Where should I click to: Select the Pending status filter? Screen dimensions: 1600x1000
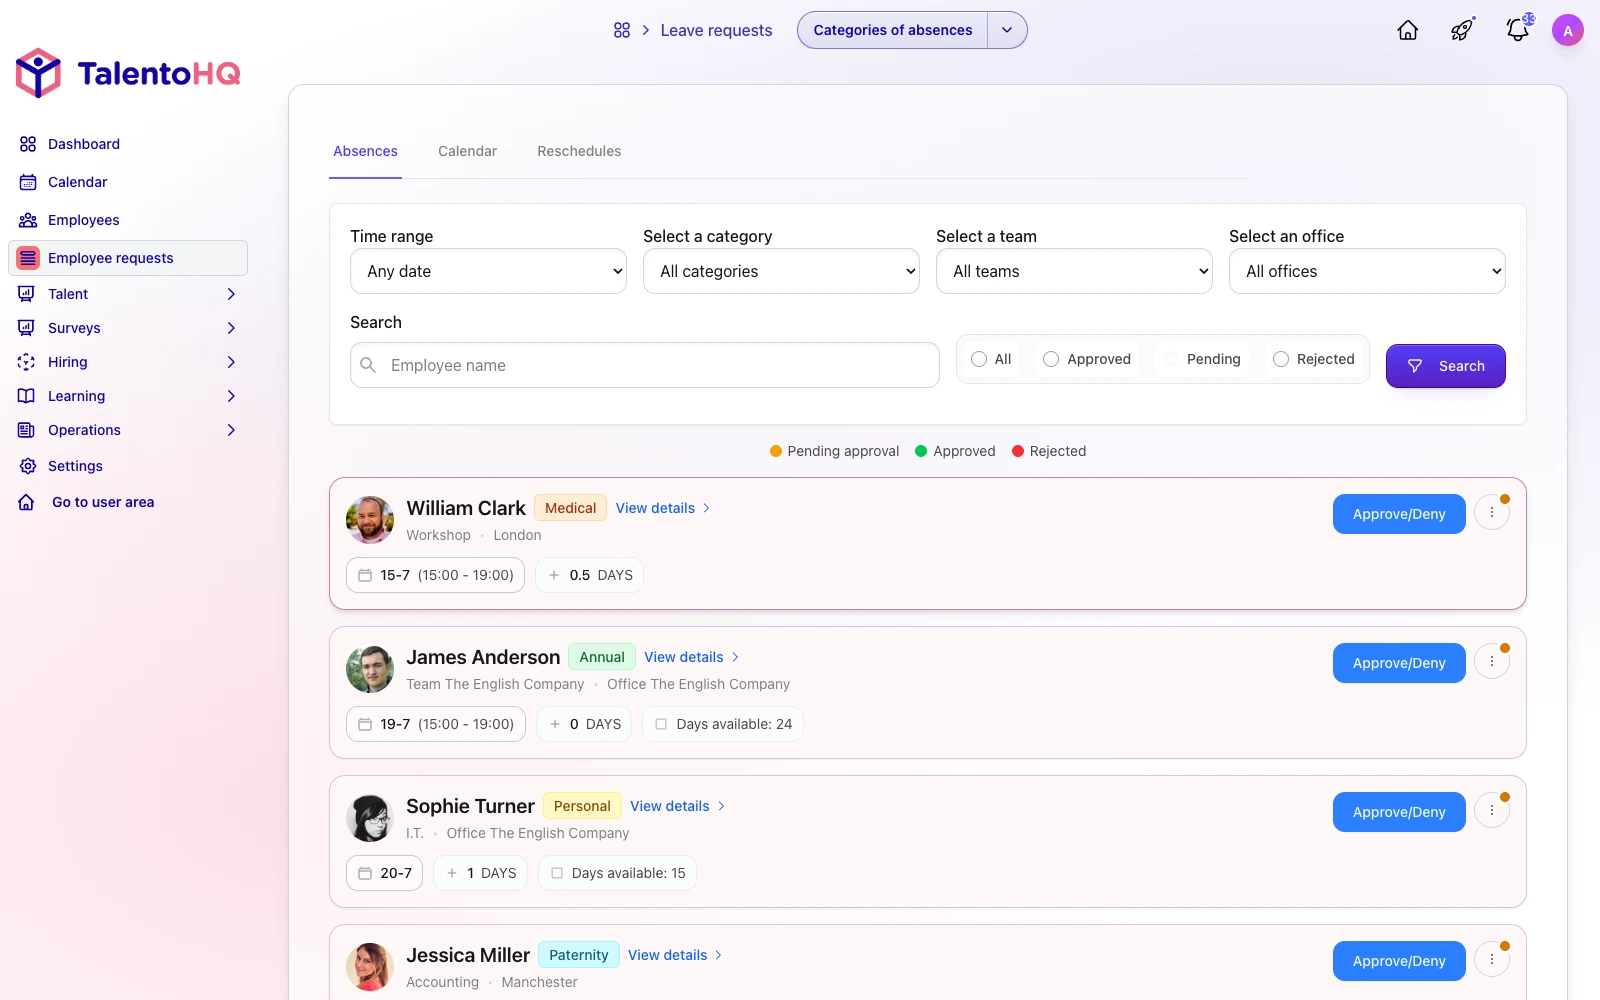click(x=1203, y=359)
